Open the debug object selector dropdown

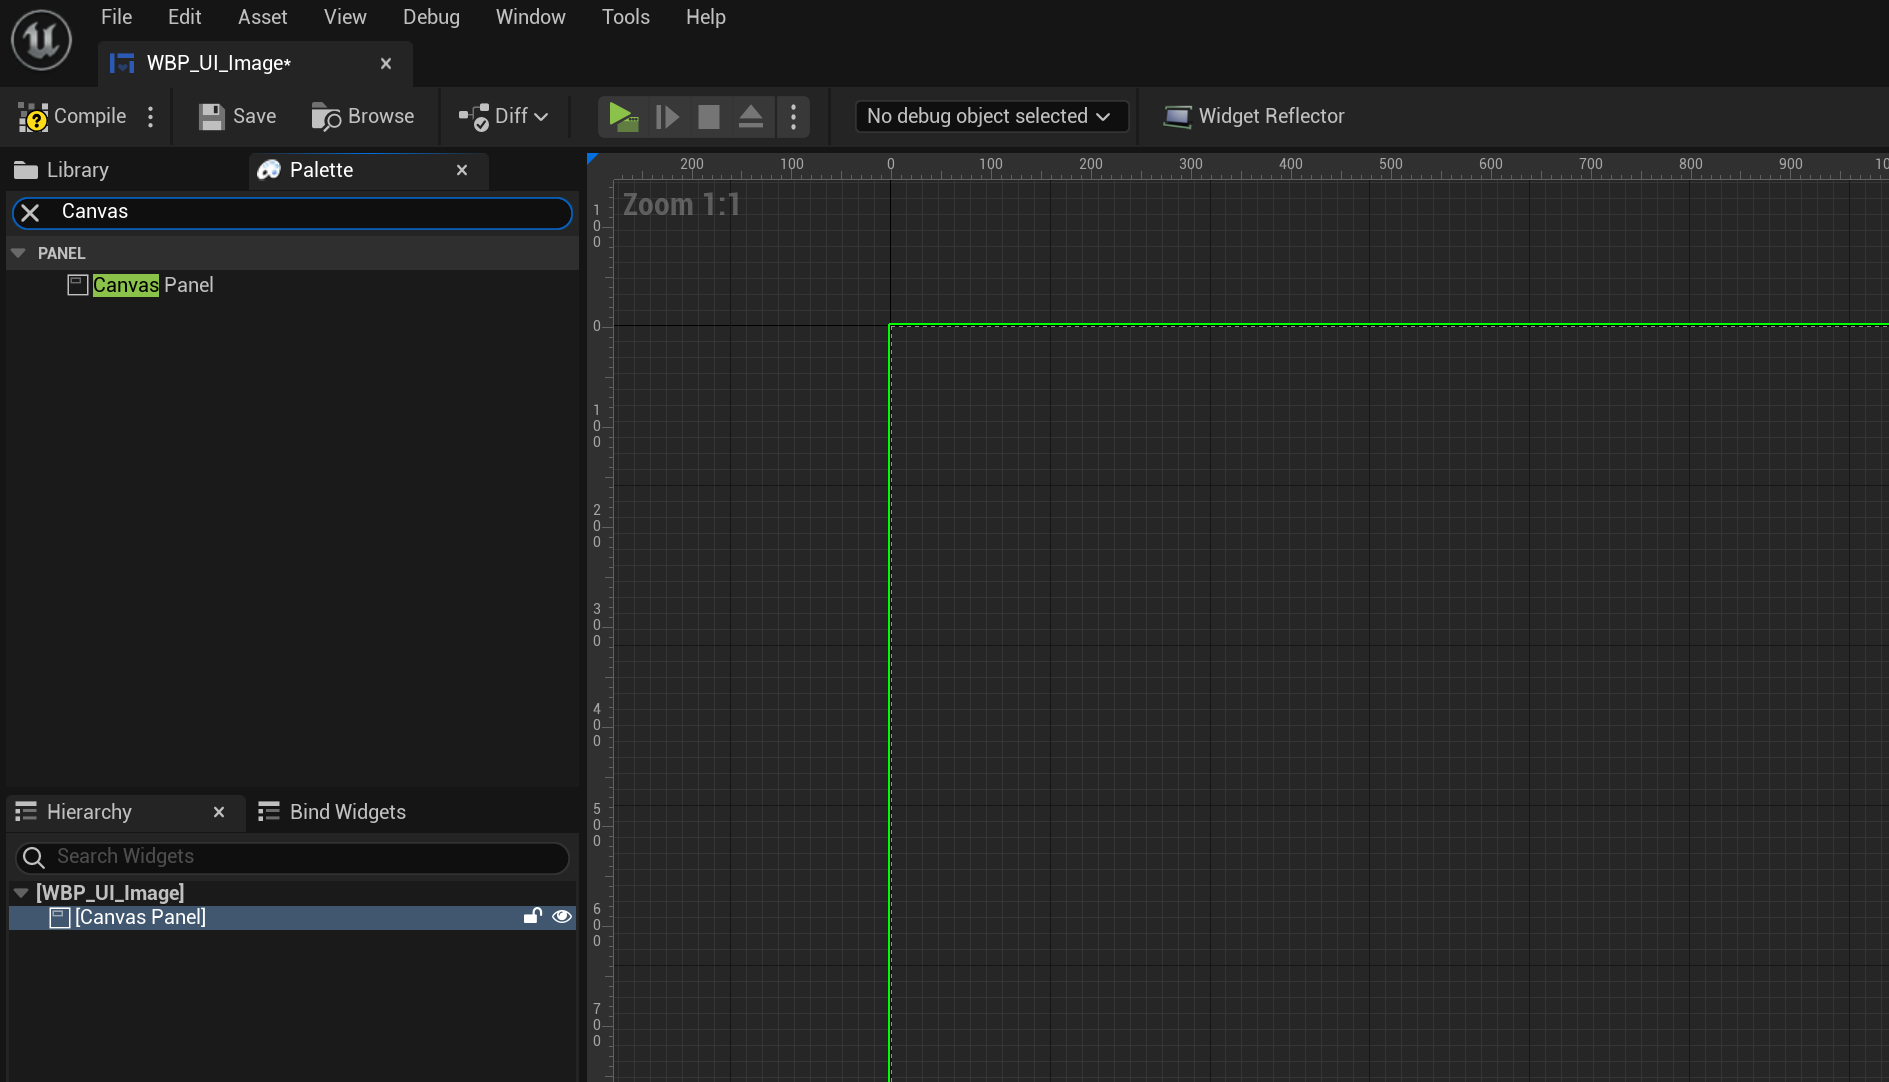(991, 116)
